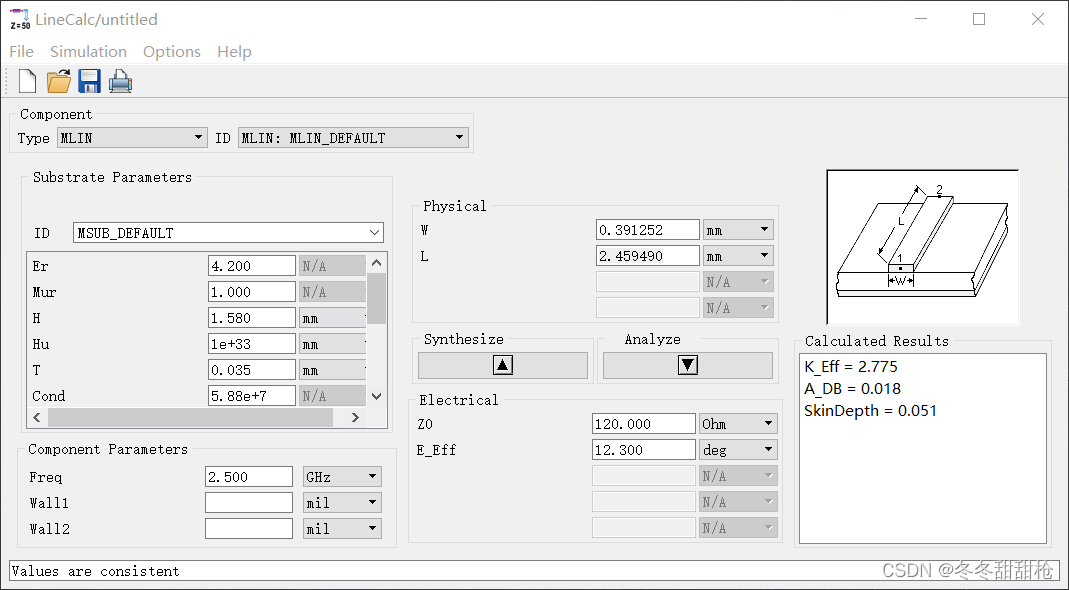Open the T unit mm dropdown

333,370
